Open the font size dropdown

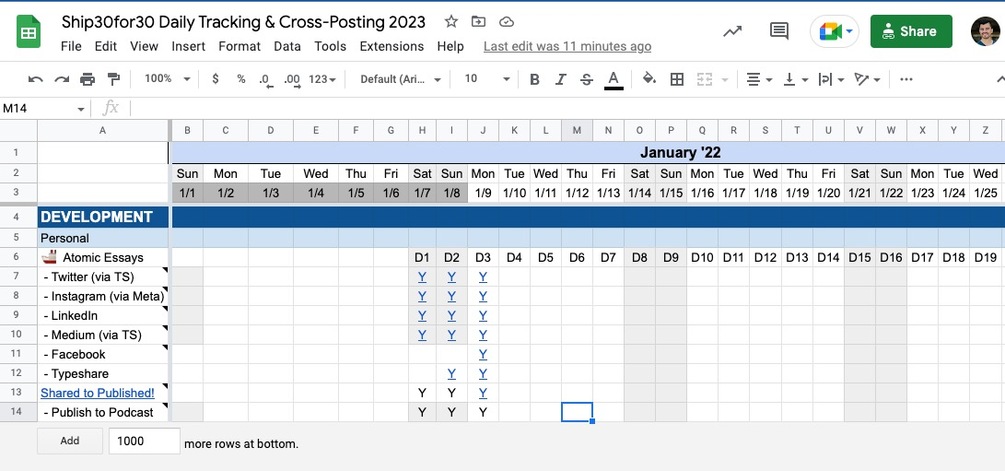click(x=486, y=79)
